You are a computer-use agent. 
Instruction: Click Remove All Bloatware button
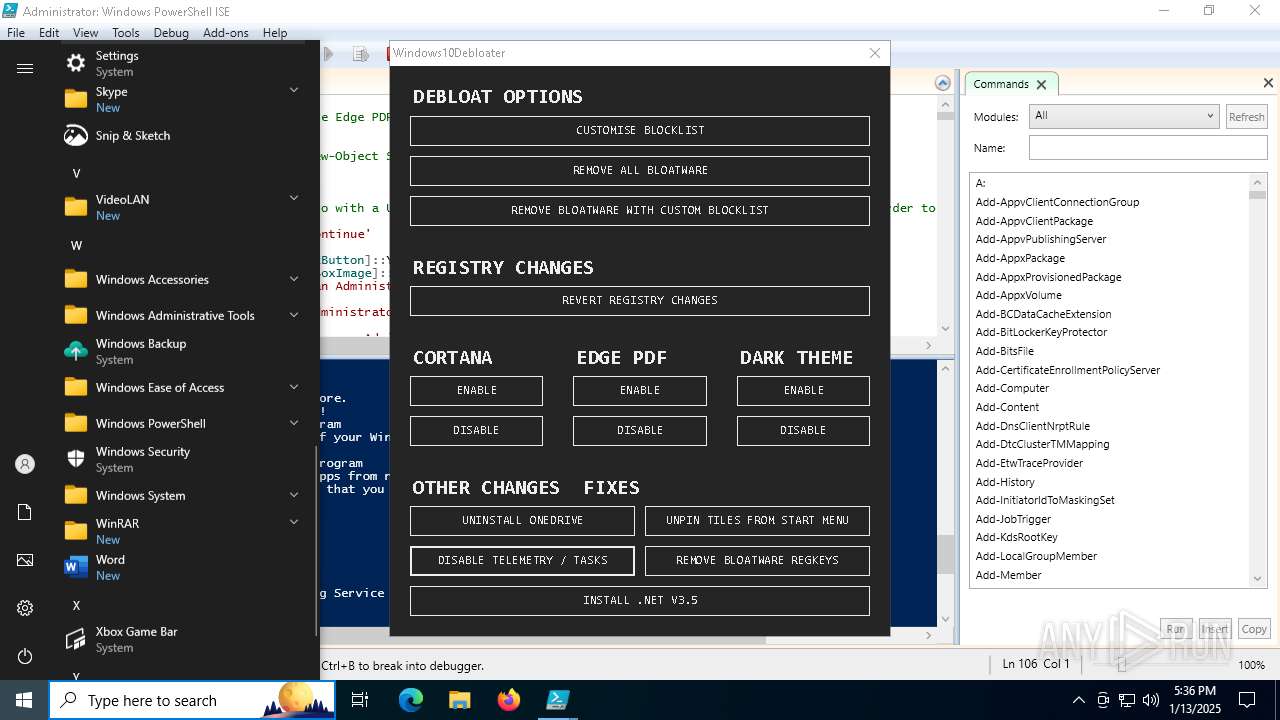point(640,170)
